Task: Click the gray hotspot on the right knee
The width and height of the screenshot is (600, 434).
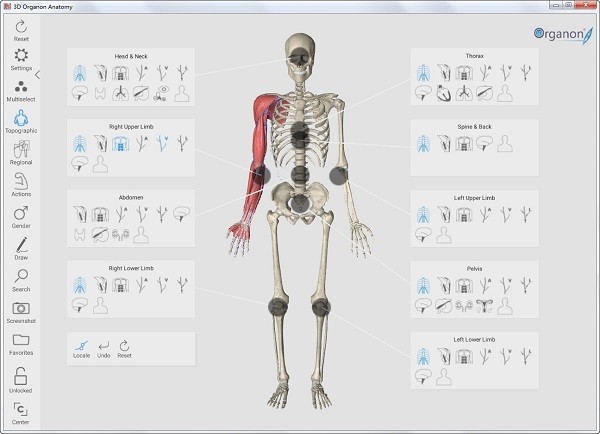Action: (278, 307)
